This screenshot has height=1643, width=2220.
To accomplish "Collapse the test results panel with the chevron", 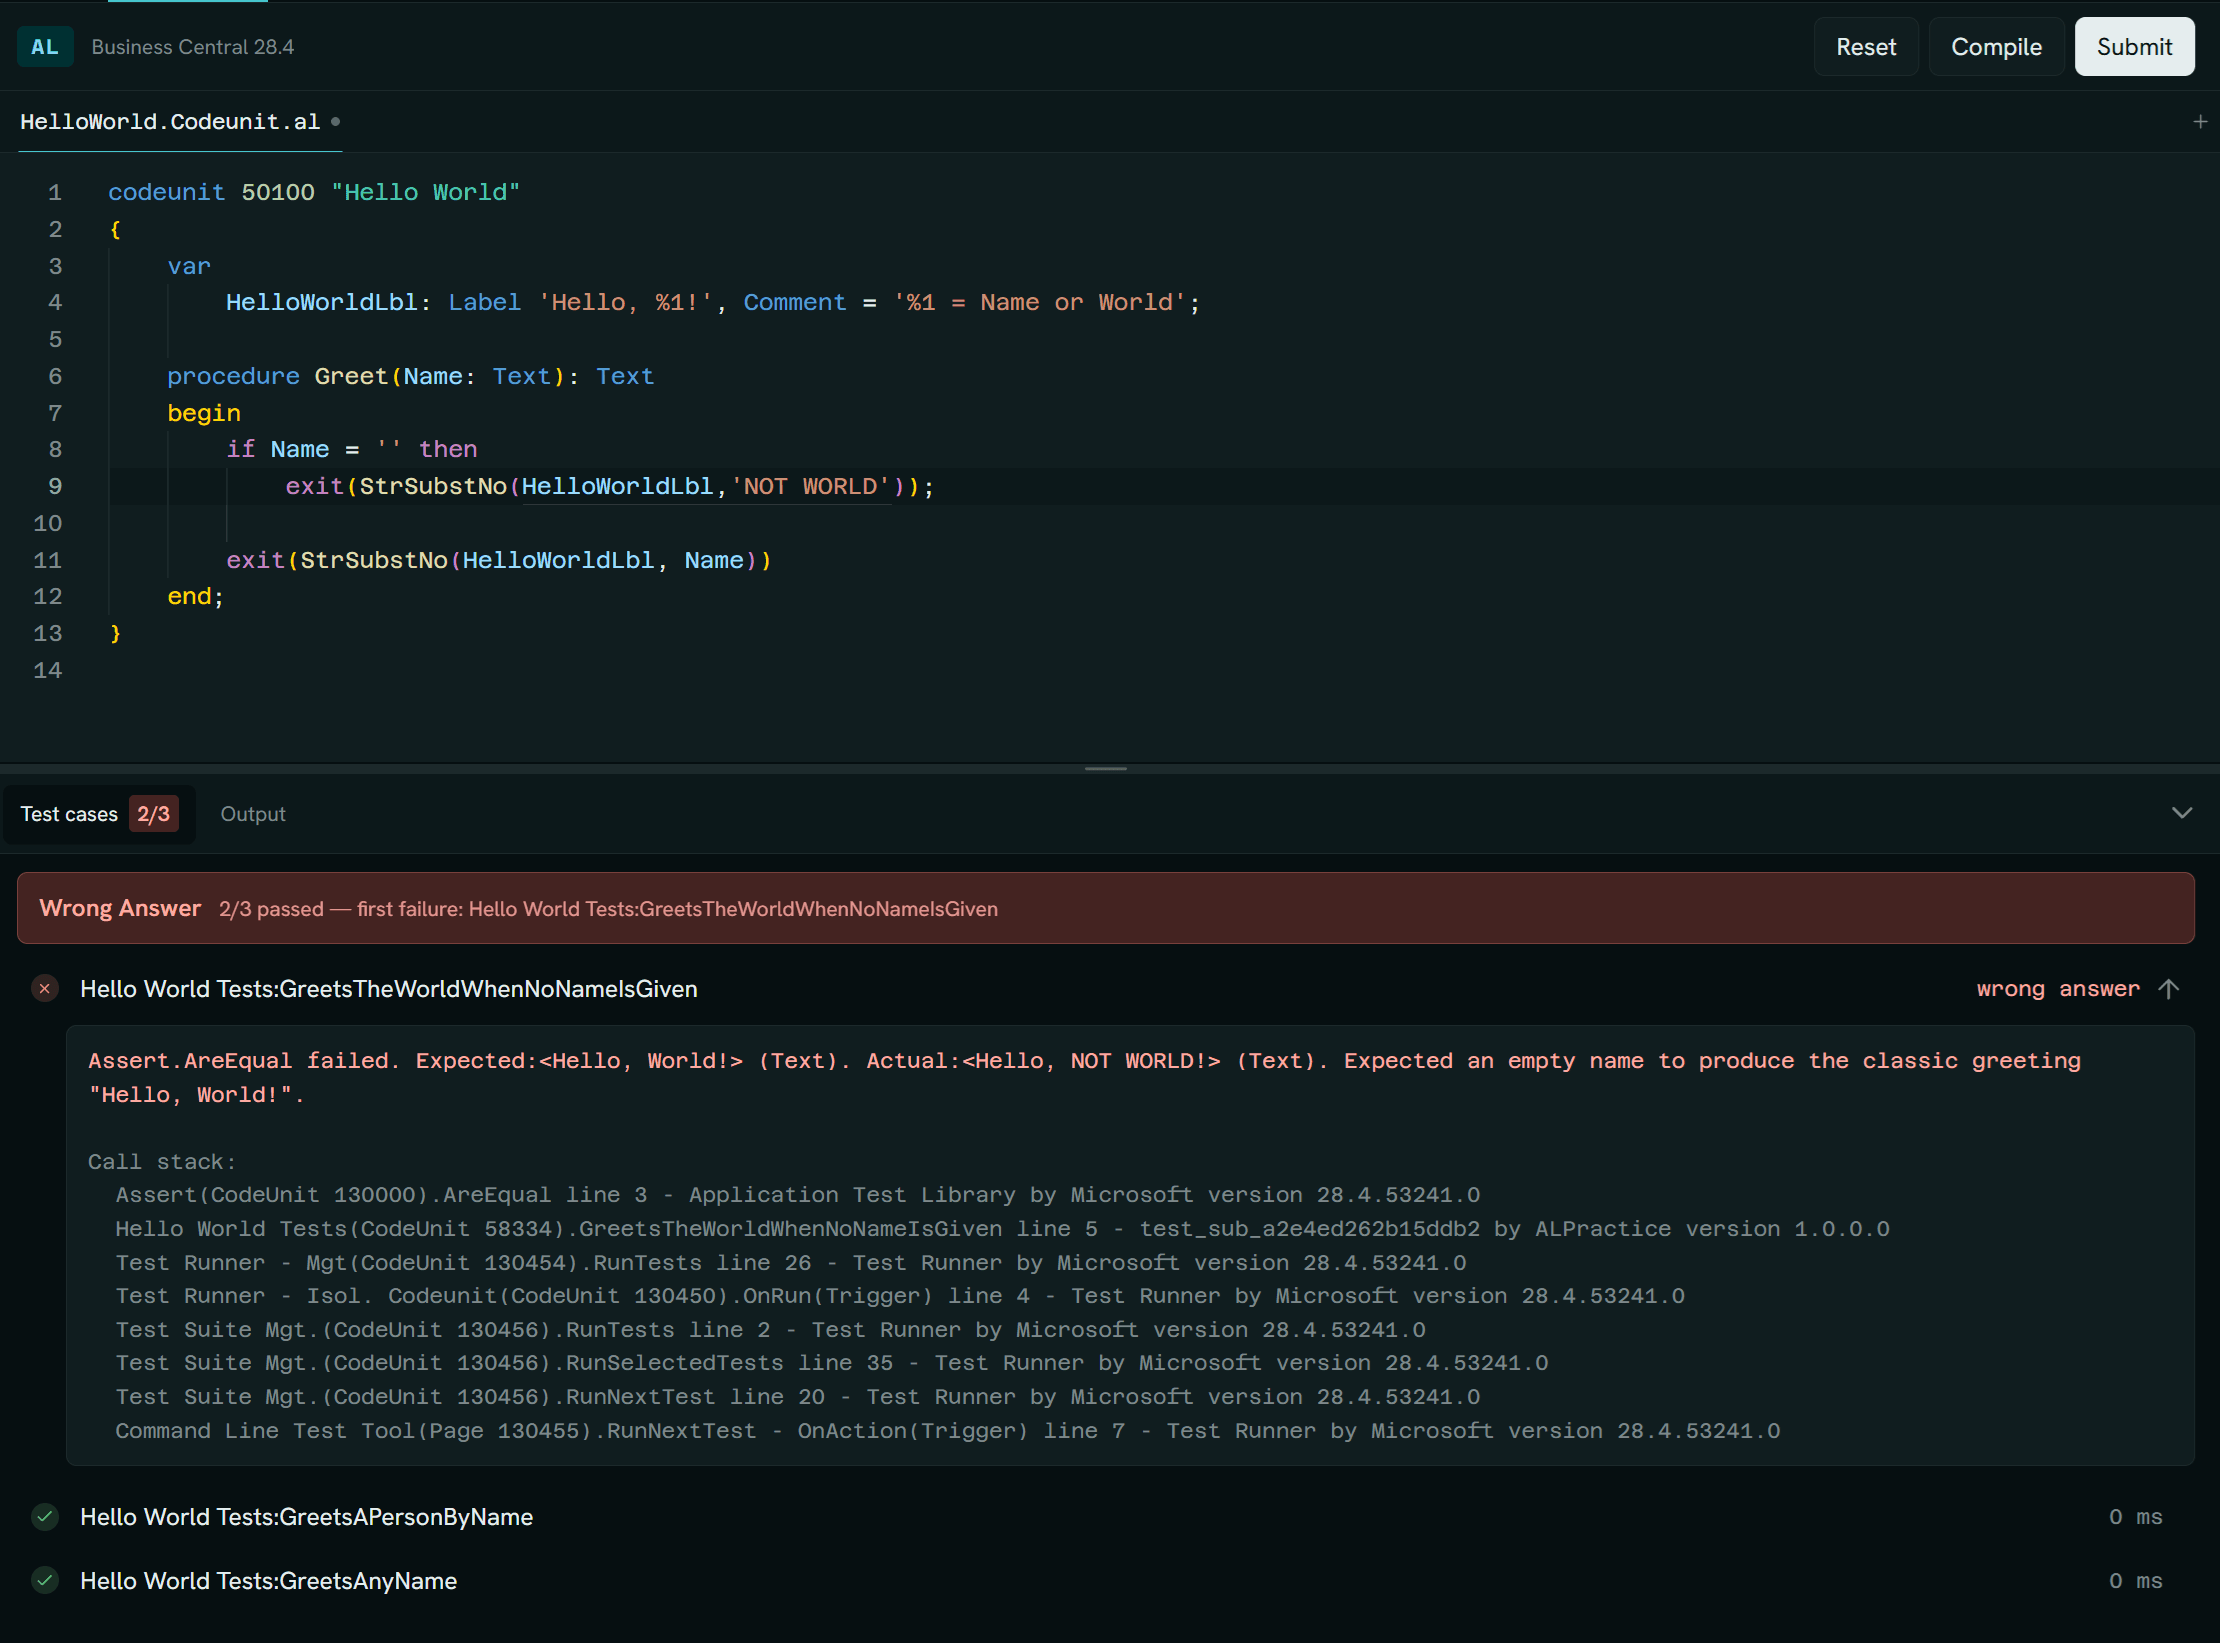I will tap(2183, 813).
